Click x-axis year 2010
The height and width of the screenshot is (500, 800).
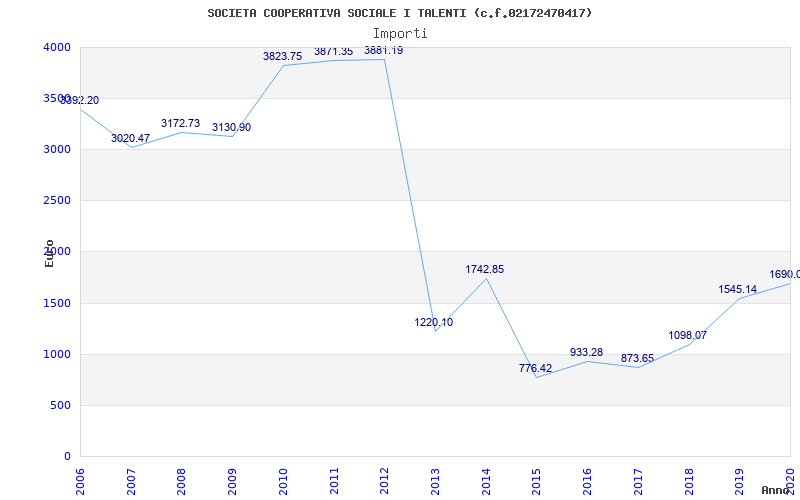(x=283, y=482)
